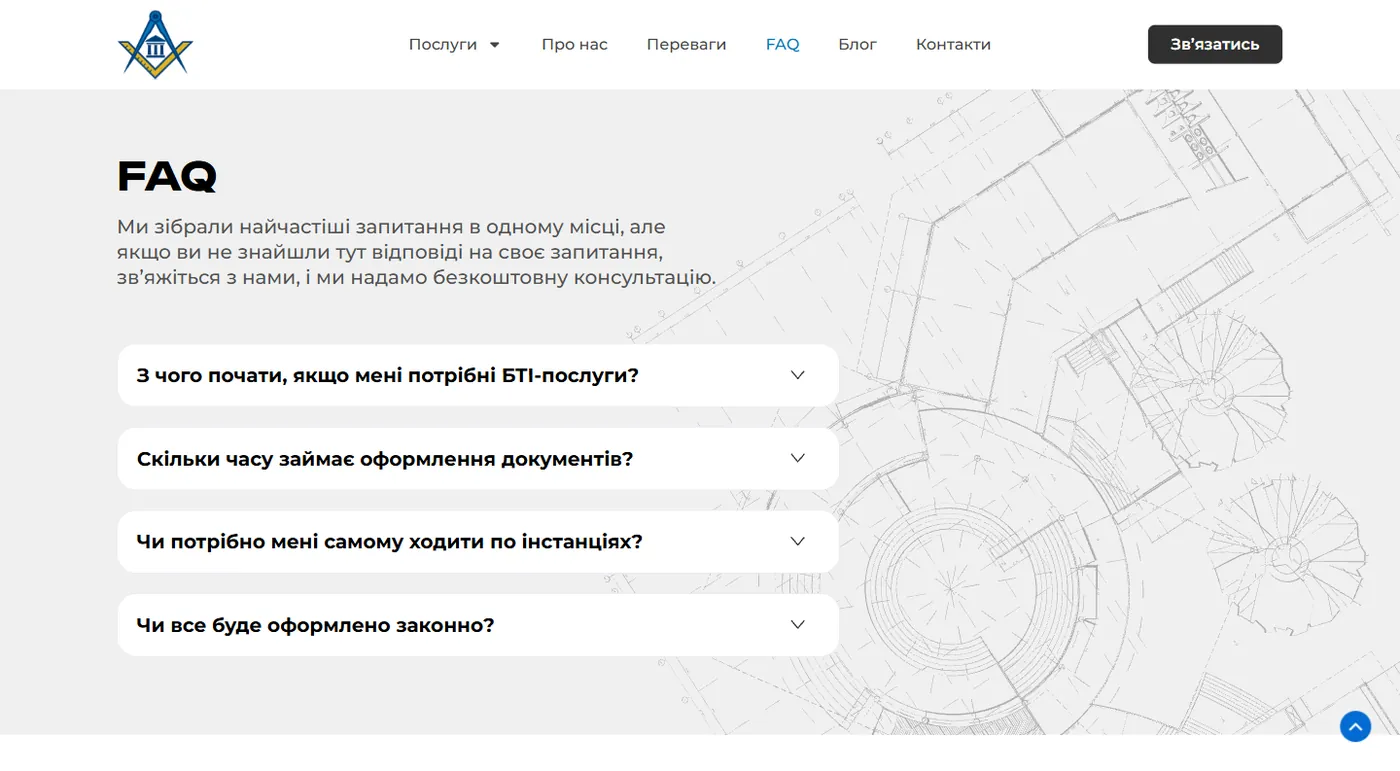Expand chevron for оформлення документів question

click(797, 458)
